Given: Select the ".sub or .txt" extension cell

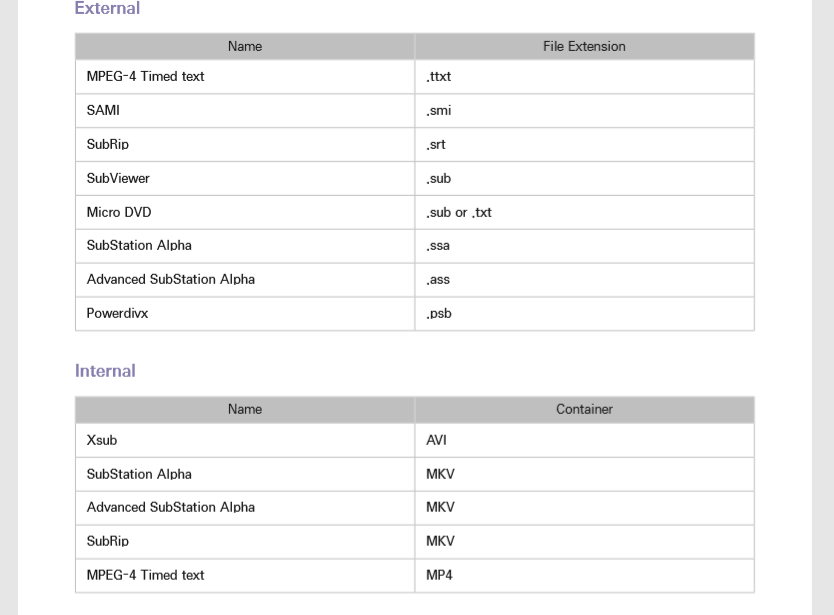Looking at the screenshot, I should tap(459, 213).
